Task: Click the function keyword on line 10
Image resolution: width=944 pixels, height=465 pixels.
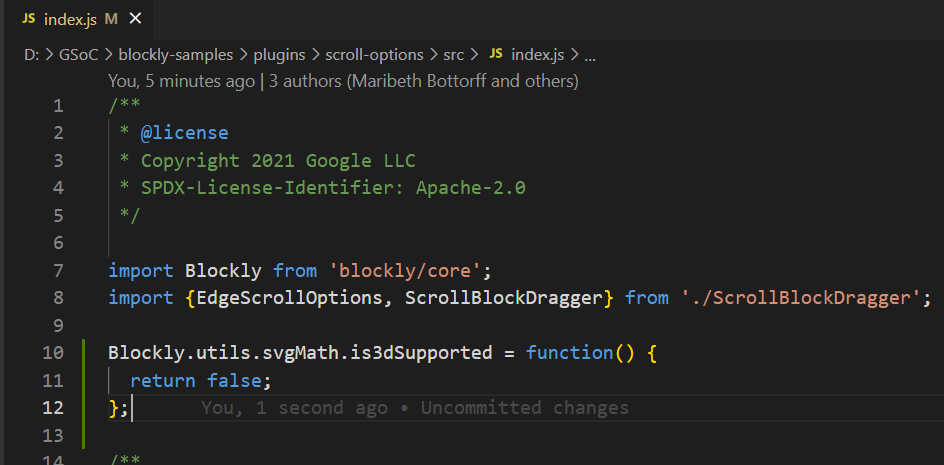Action: [x=570, y=352]
